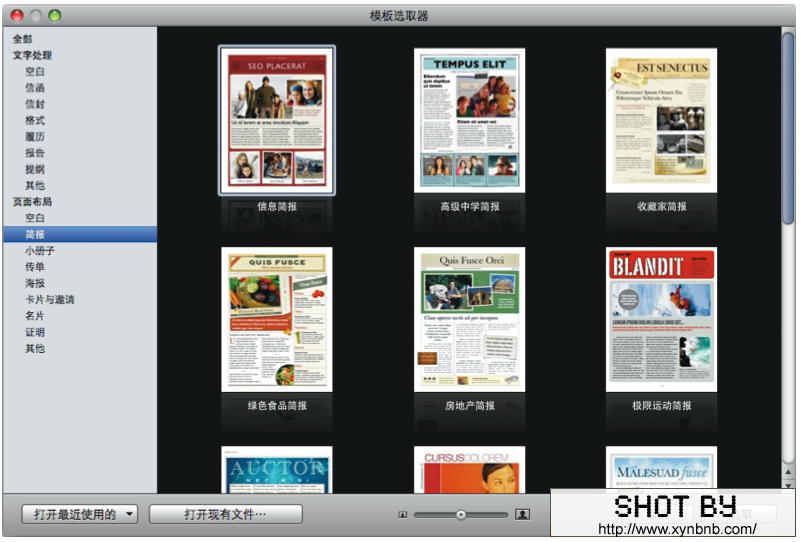Click the 高级中学简报 label text
Viewport: 801px width, 542px height.
tap(469, 206)
